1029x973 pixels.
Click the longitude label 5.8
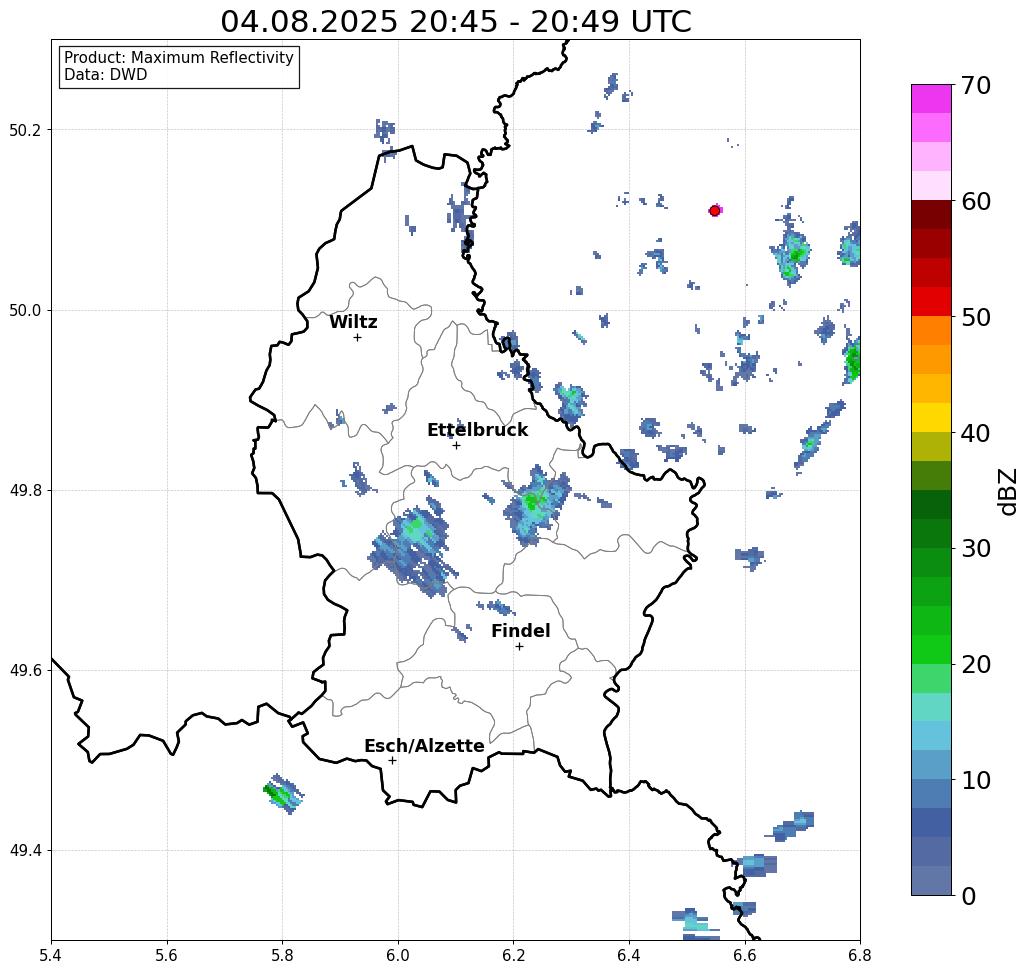pos(282,955)
